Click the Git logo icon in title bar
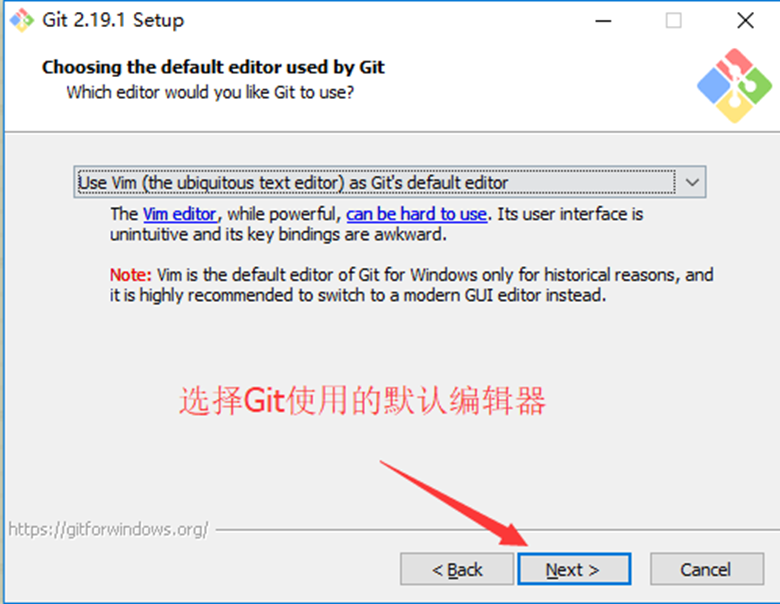This screenshot has width=780, height=604. point(22,20)
